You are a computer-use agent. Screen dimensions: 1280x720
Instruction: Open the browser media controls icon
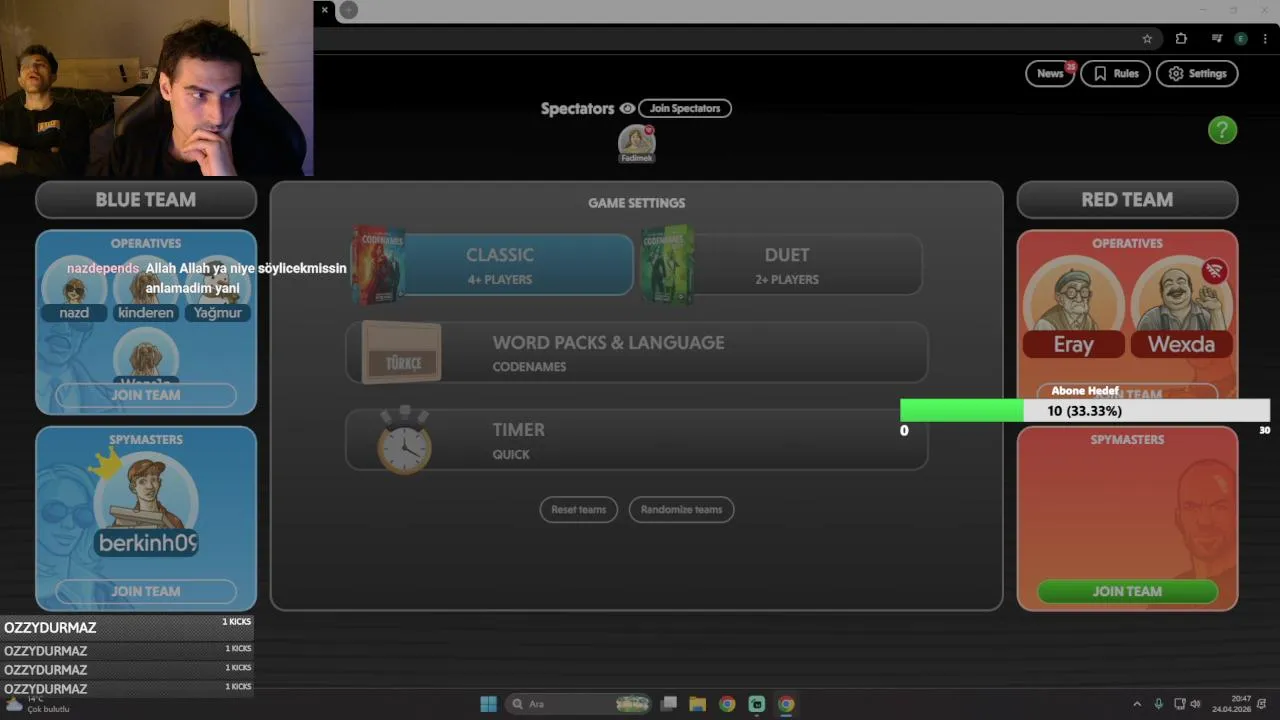(1216, 39)
